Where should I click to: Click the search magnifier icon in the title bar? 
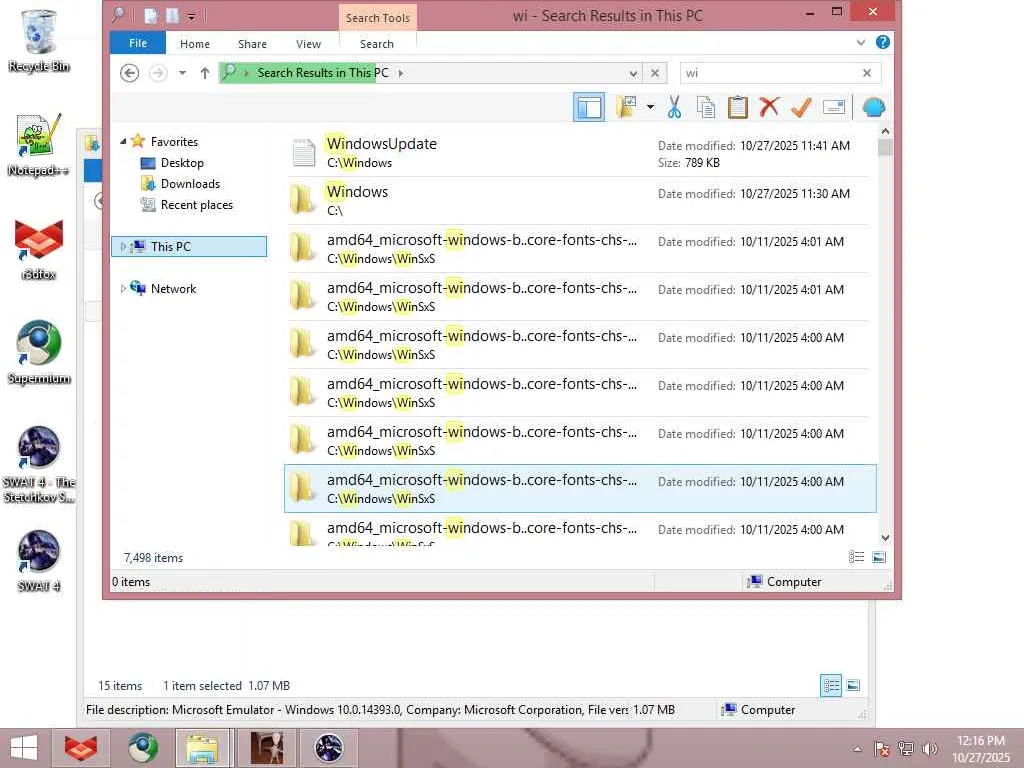(x=118, y=15)
